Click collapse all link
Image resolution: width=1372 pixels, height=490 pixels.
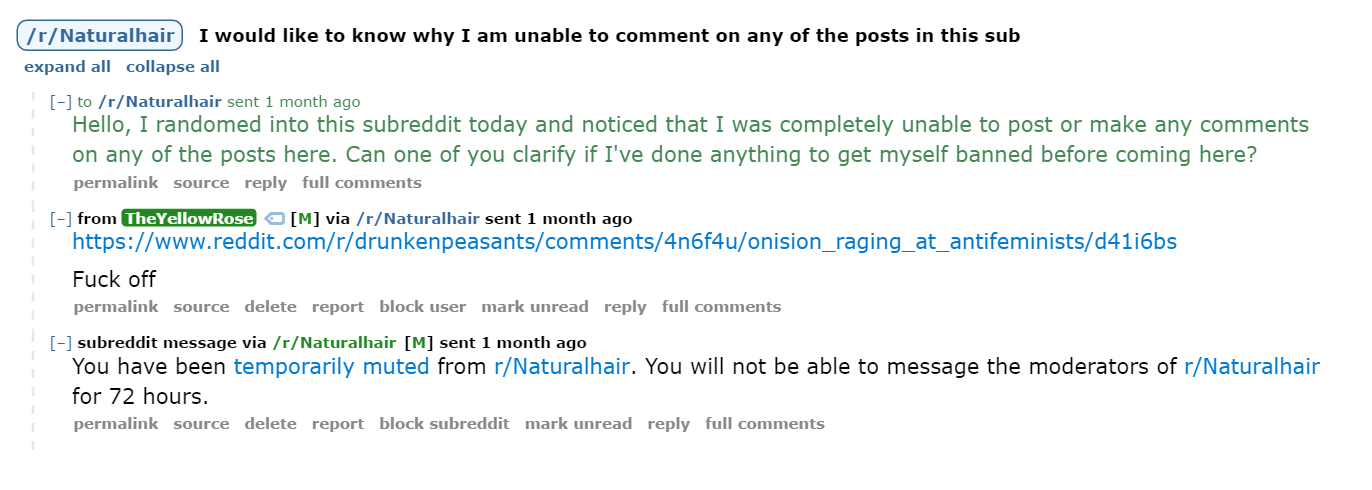173,67
